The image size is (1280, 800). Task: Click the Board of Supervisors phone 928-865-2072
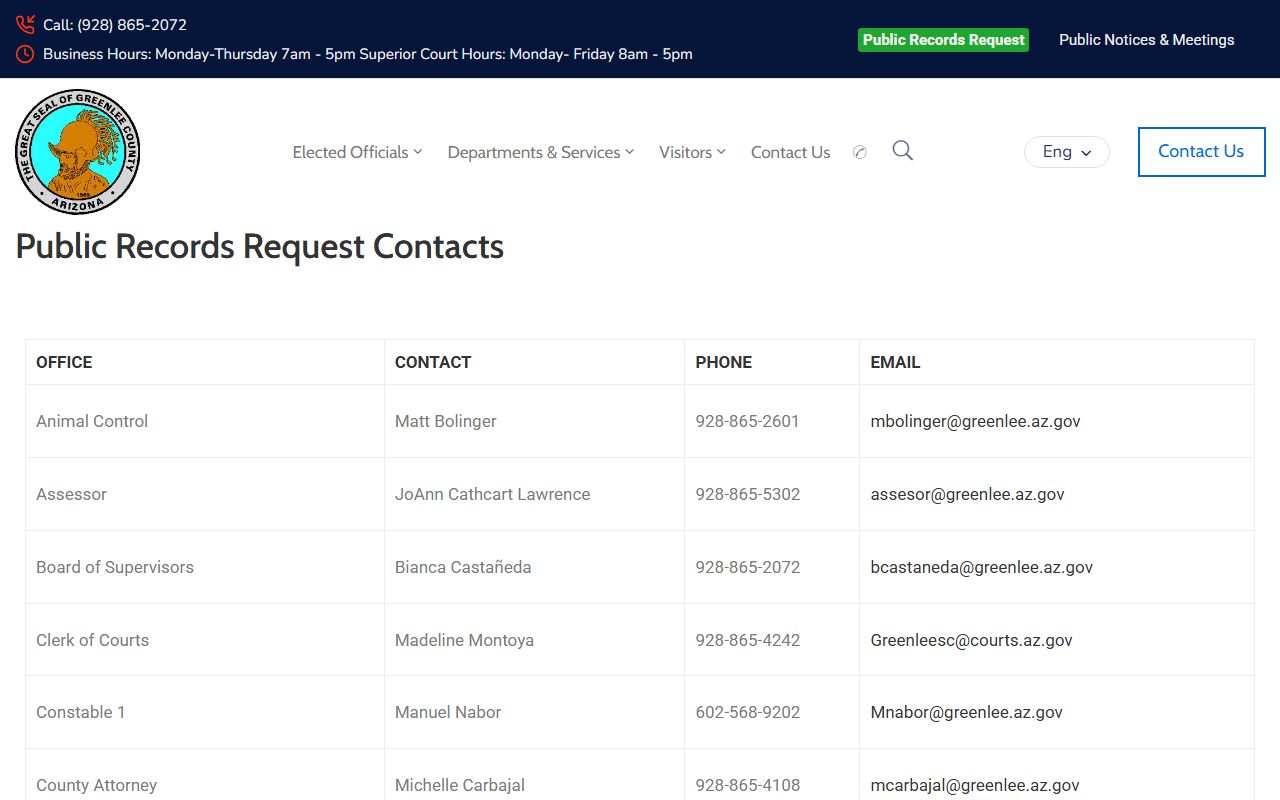pos(748,567)
